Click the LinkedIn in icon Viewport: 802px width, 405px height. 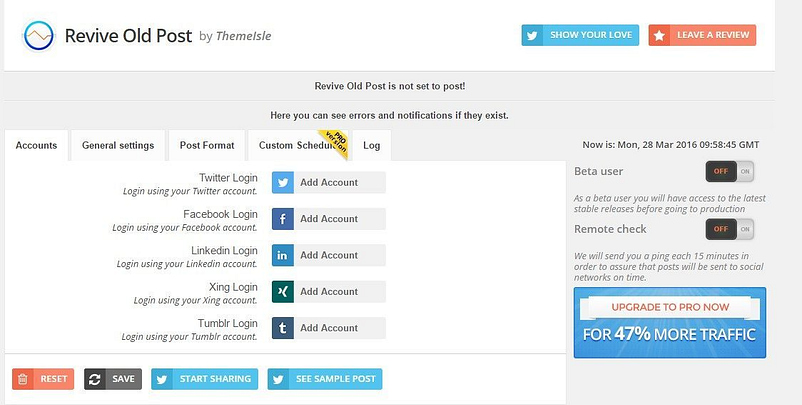click(x=282, y=255)
